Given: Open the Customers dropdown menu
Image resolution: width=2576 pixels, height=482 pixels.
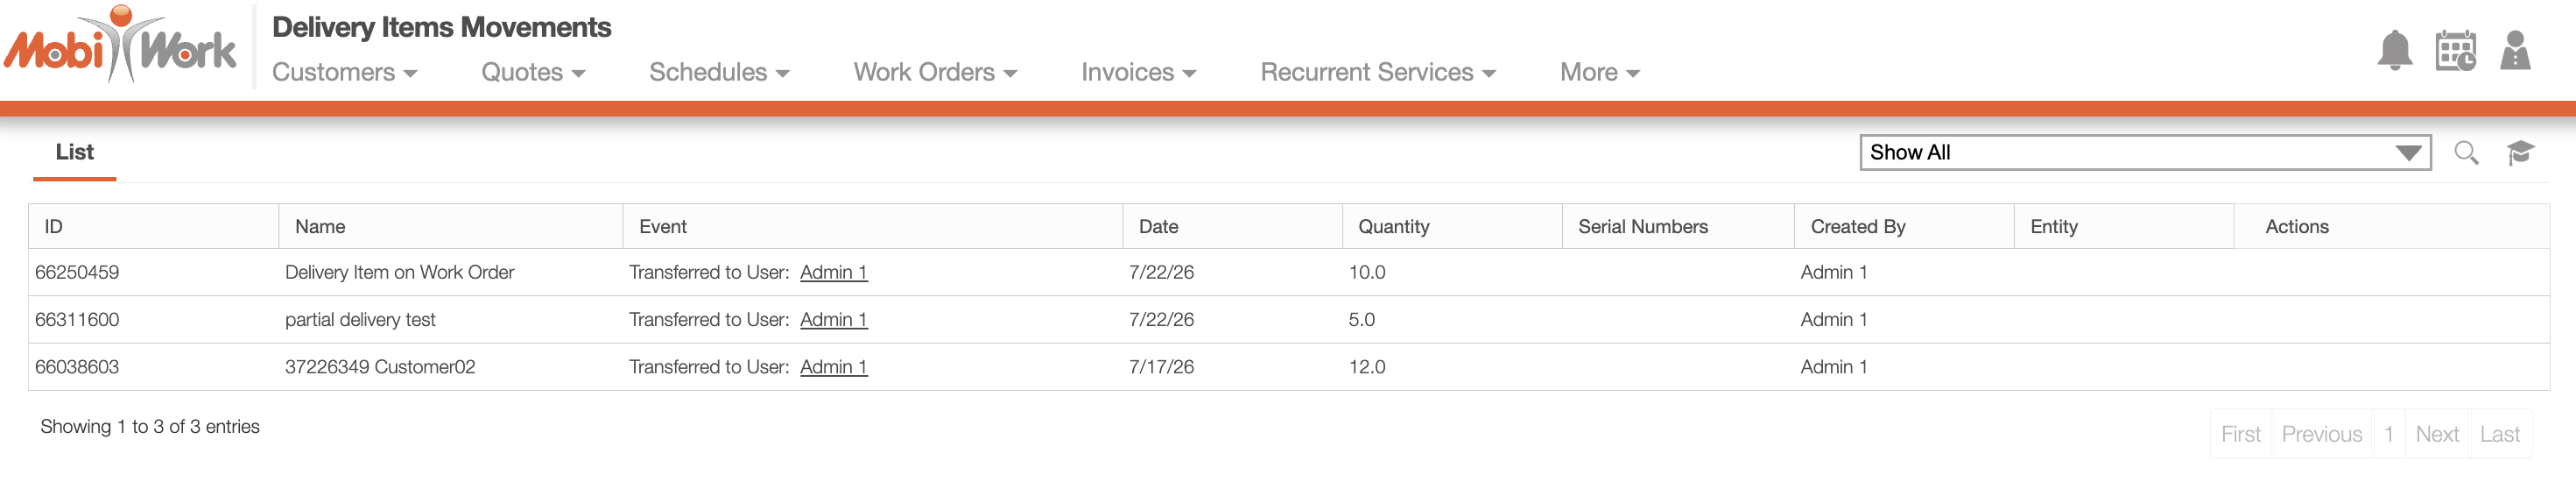Looking at the screenshot, I should [345, 73].
